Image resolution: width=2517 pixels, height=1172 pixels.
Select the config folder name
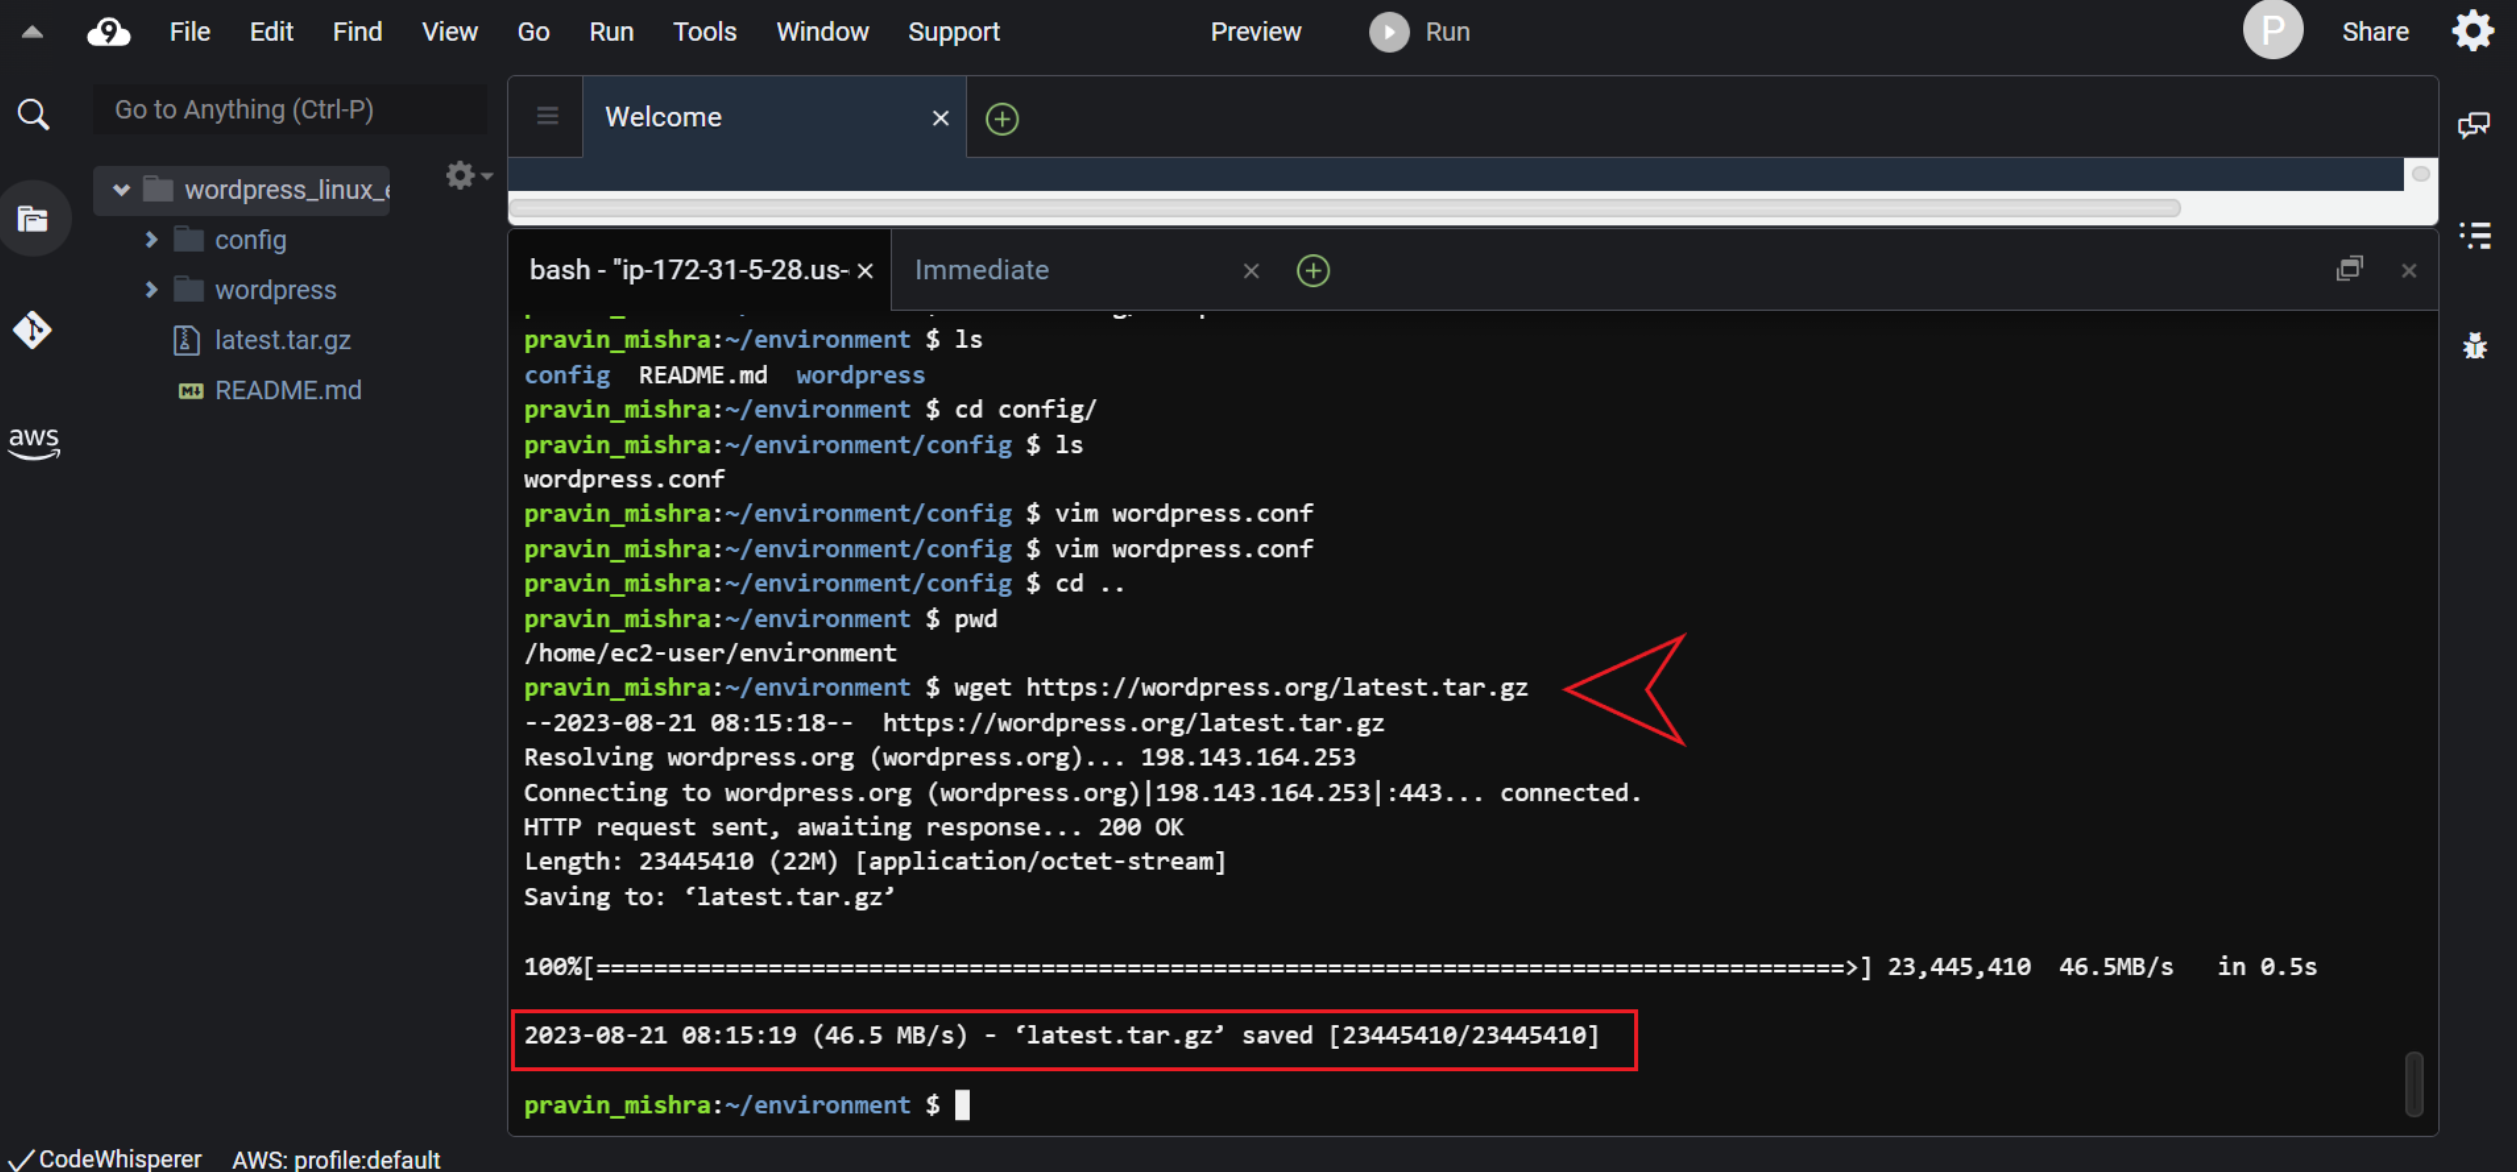(250, 240)
